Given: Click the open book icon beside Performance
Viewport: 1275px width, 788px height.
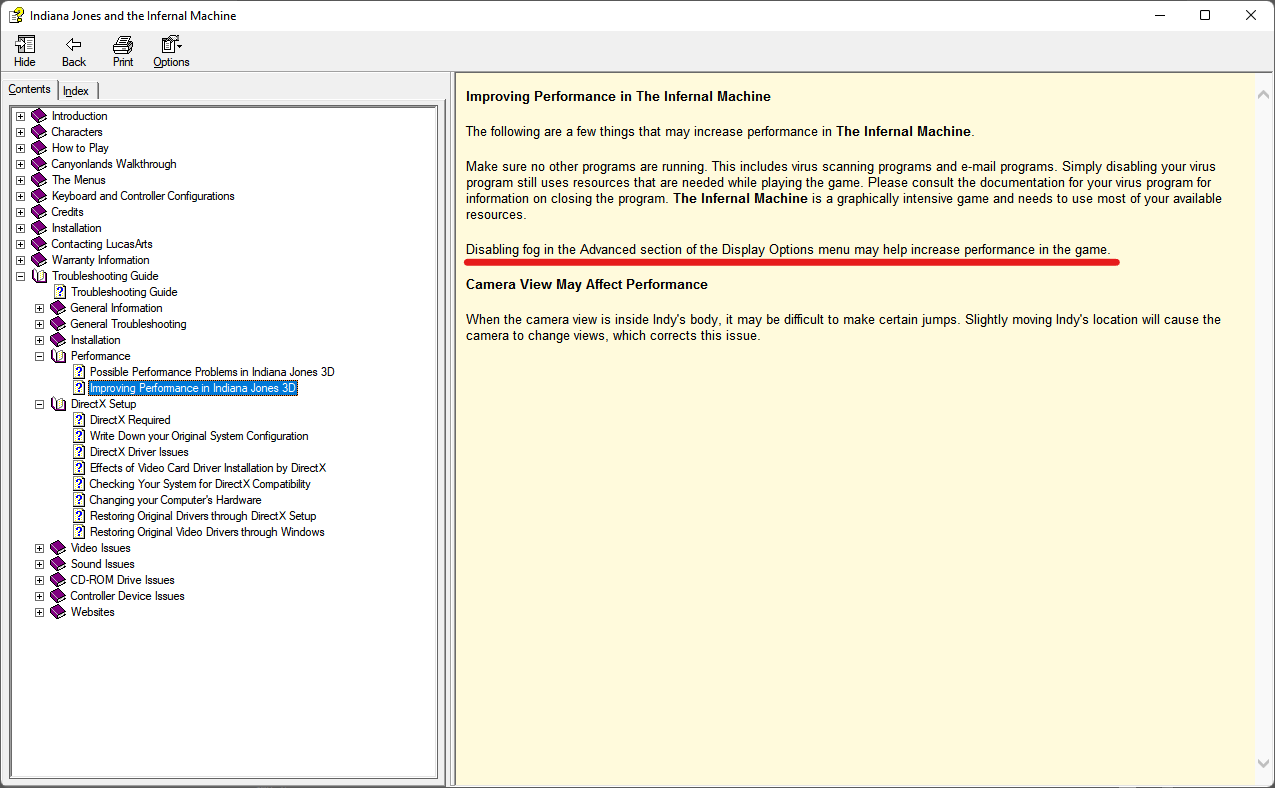Looking at the screenshot, I should pyautogui.click(x=58, y=356).
